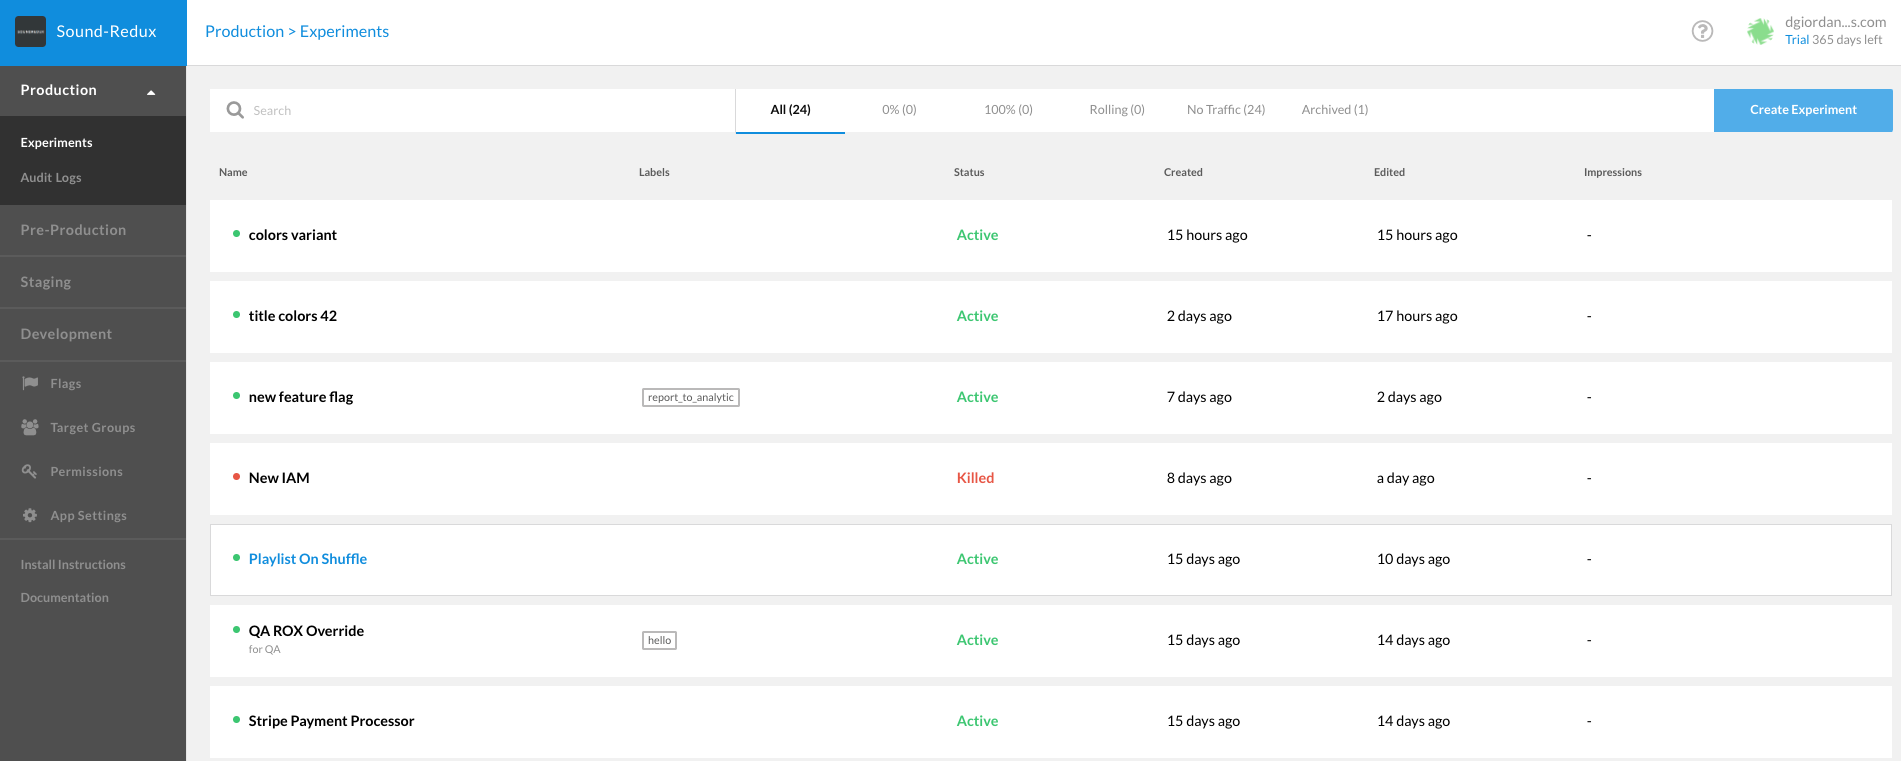Collapse the Production environment section
1901x761 pixels.
coord(151,92)
